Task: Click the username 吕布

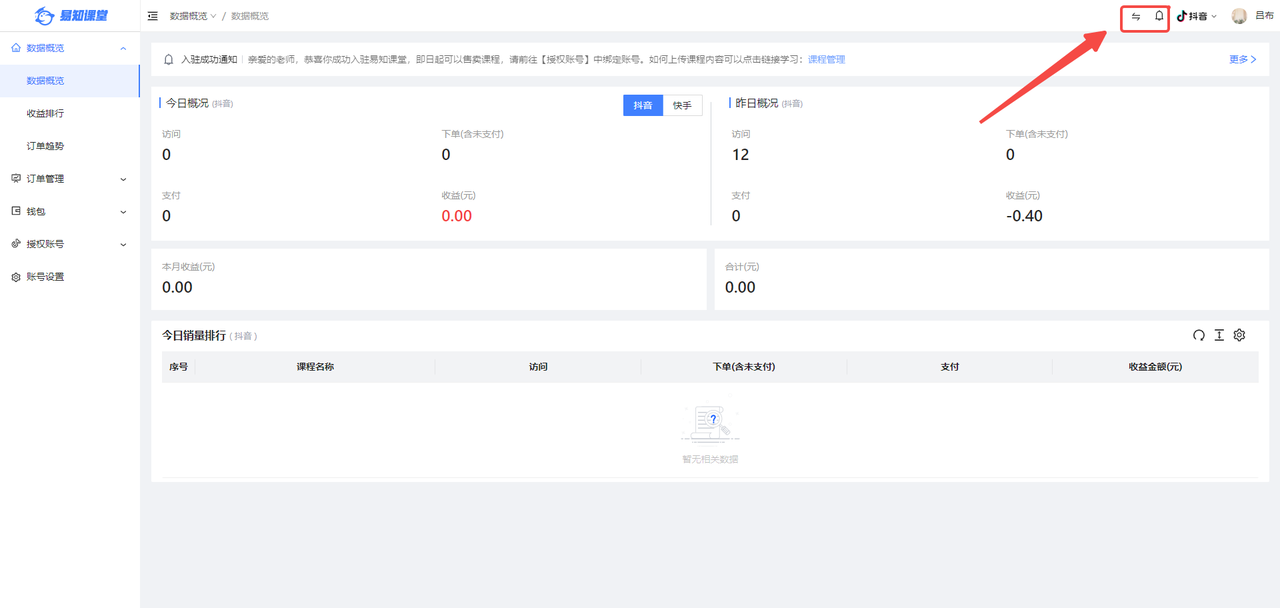Action: click(1264, 16)
